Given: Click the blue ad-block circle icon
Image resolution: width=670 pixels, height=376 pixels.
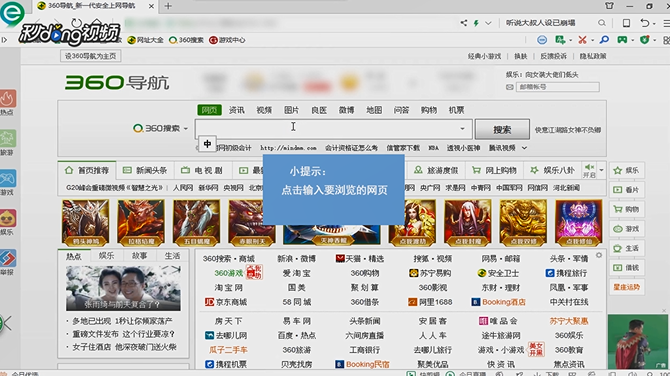Looking at the screenshot, I should coord(542,40).
